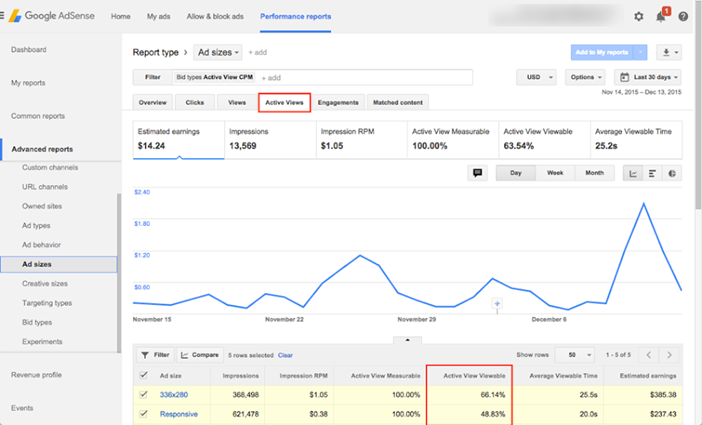Expand the Show rows 50 dropdown
The height and width of the screenshot is (425, 702).
(x=573, y=355)
